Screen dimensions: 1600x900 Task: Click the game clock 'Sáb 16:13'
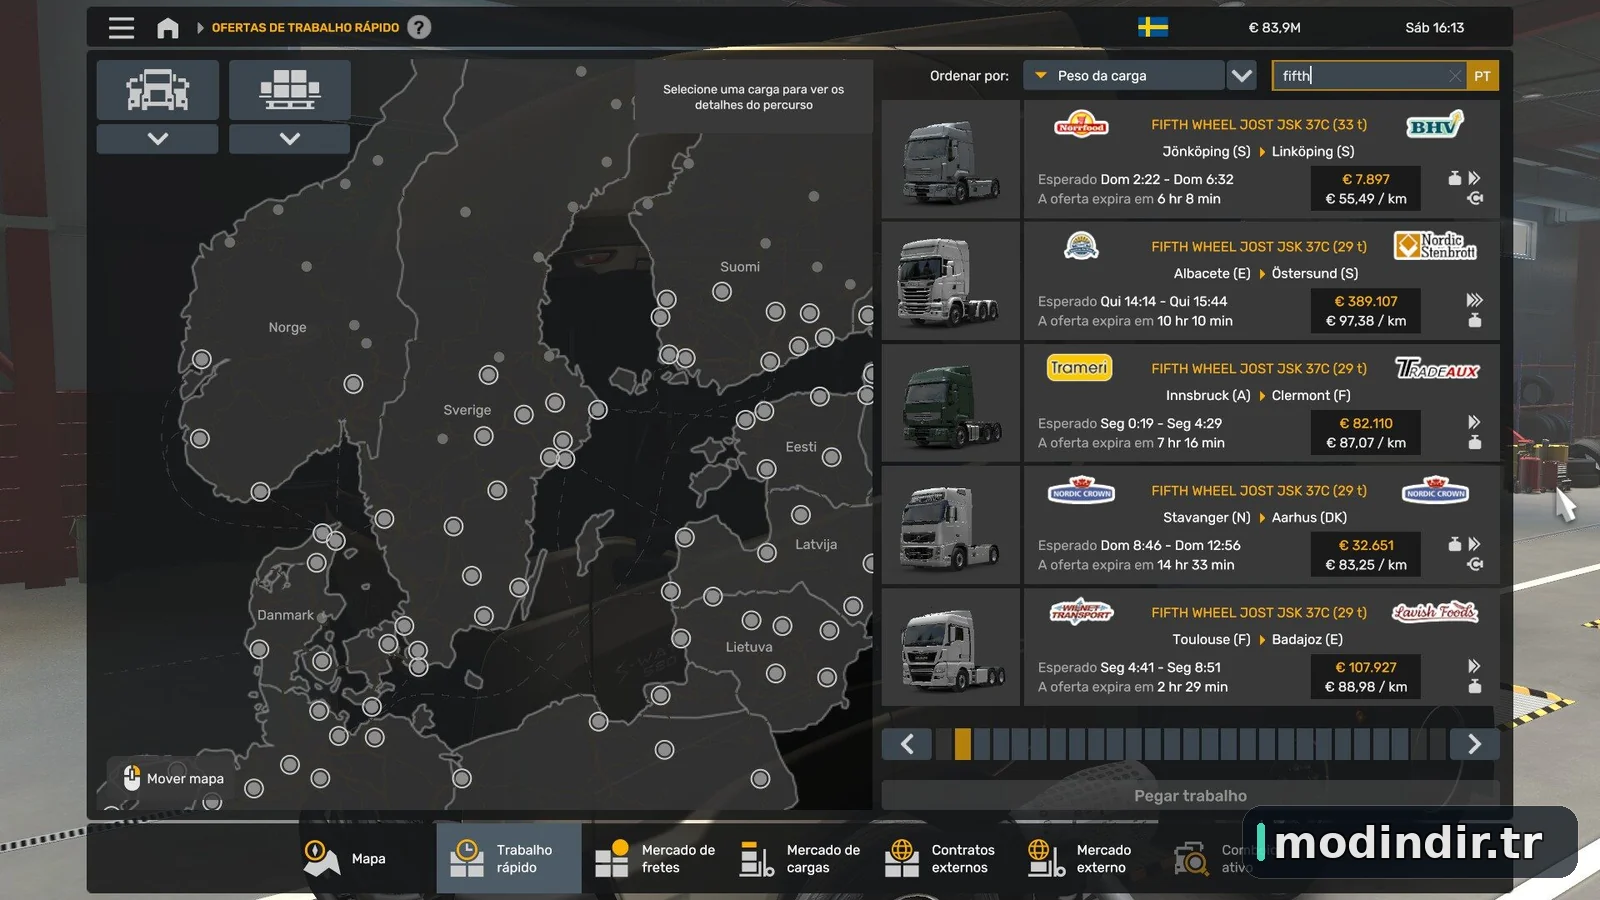(x=1434, y=28)
